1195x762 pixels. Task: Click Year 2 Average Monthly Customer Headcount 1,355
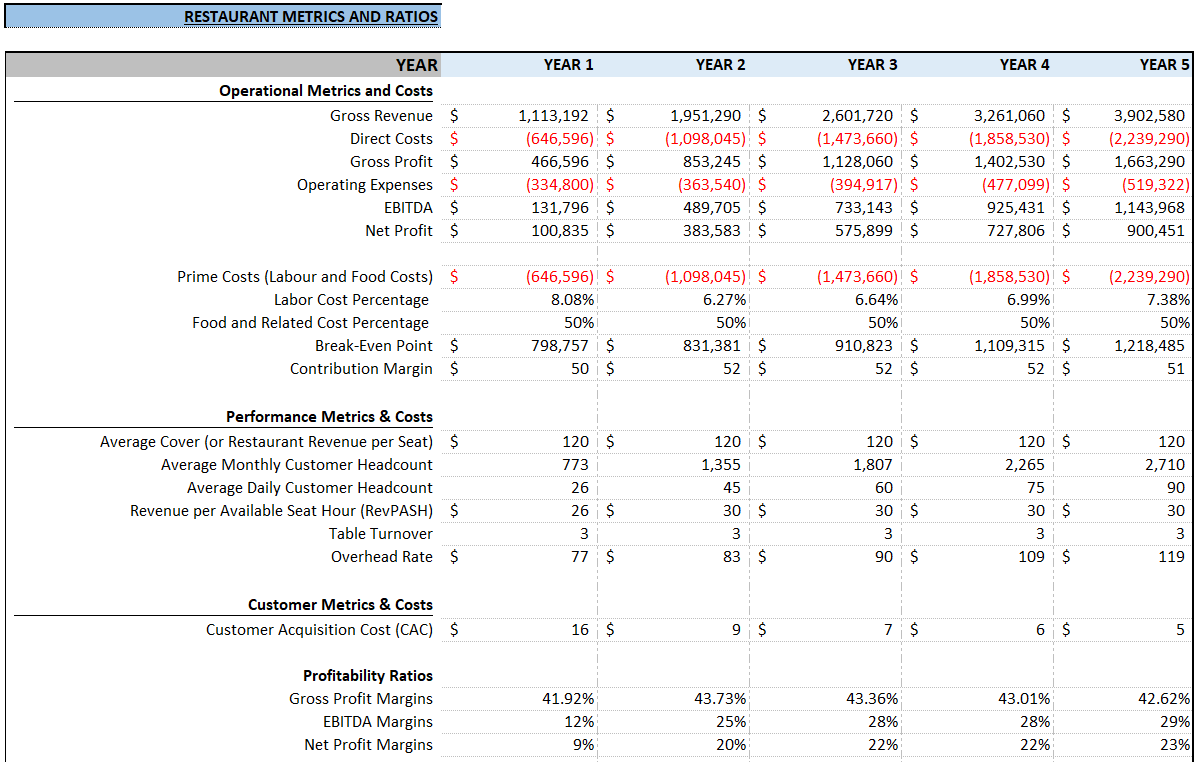(x=720, y=465)
